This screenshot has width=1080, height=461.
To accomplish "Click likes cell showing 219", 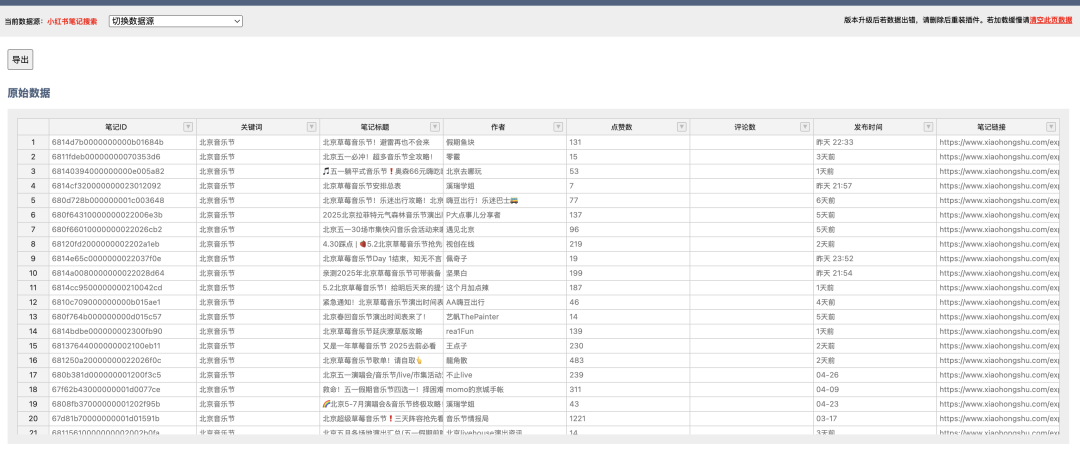I will [x=628, y=244].
